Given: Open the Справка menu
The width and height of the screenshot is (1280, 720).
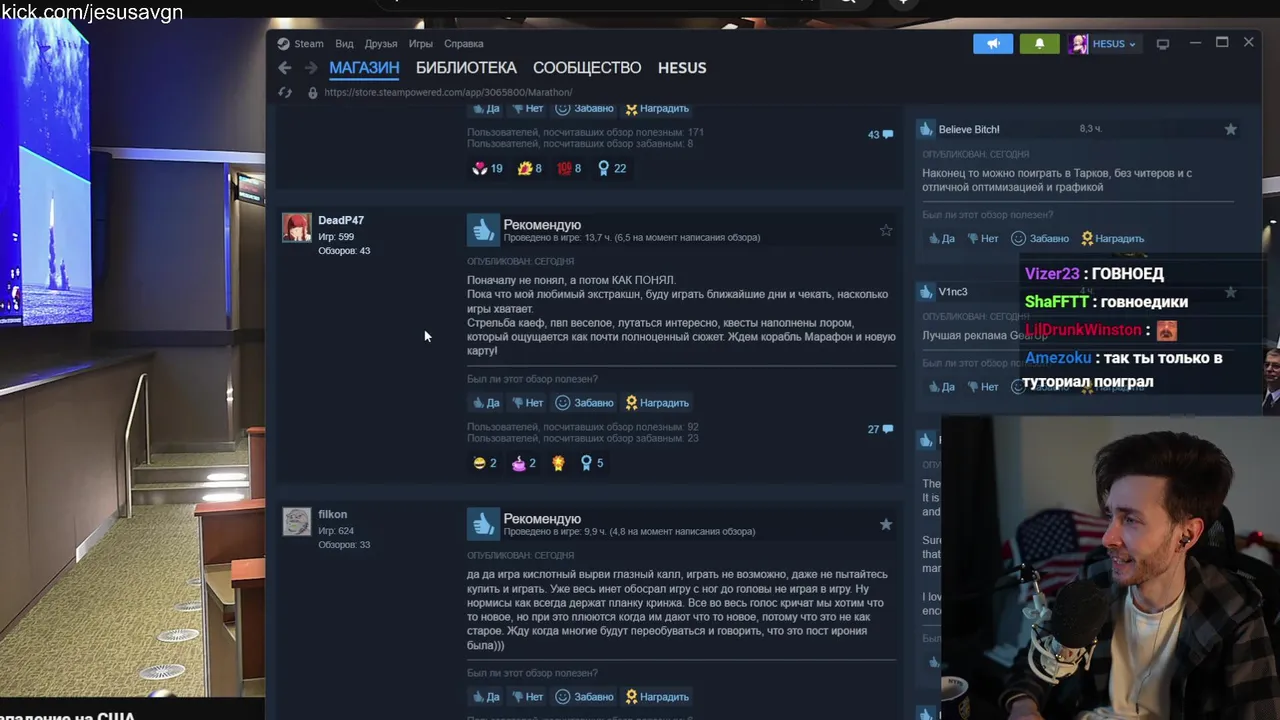Looking at the screenshot, I should click(x=464, y=44).
